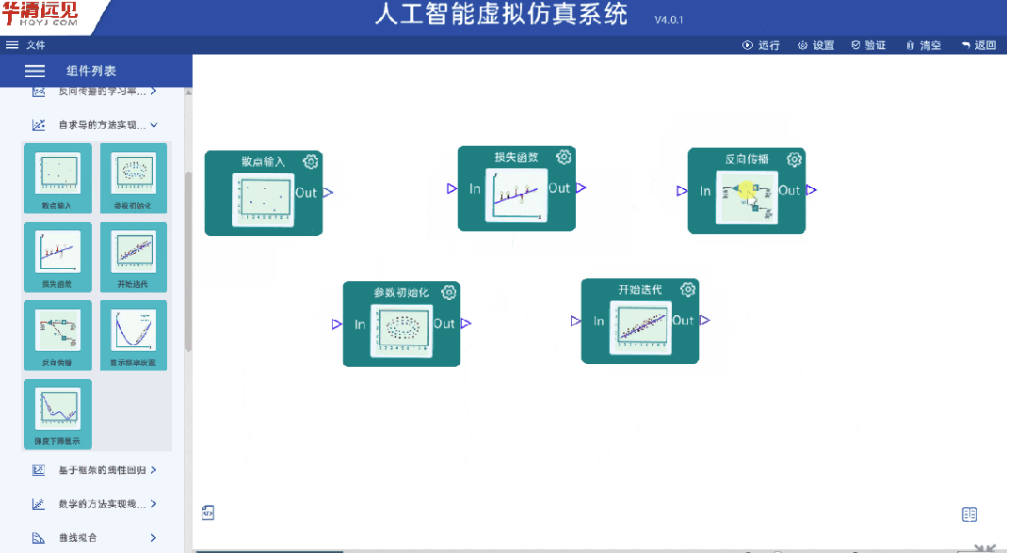This screenshot has width=1009, height=553.
Task: Open settings gear on 散点输入 node
Action: [x=310, y=162]
